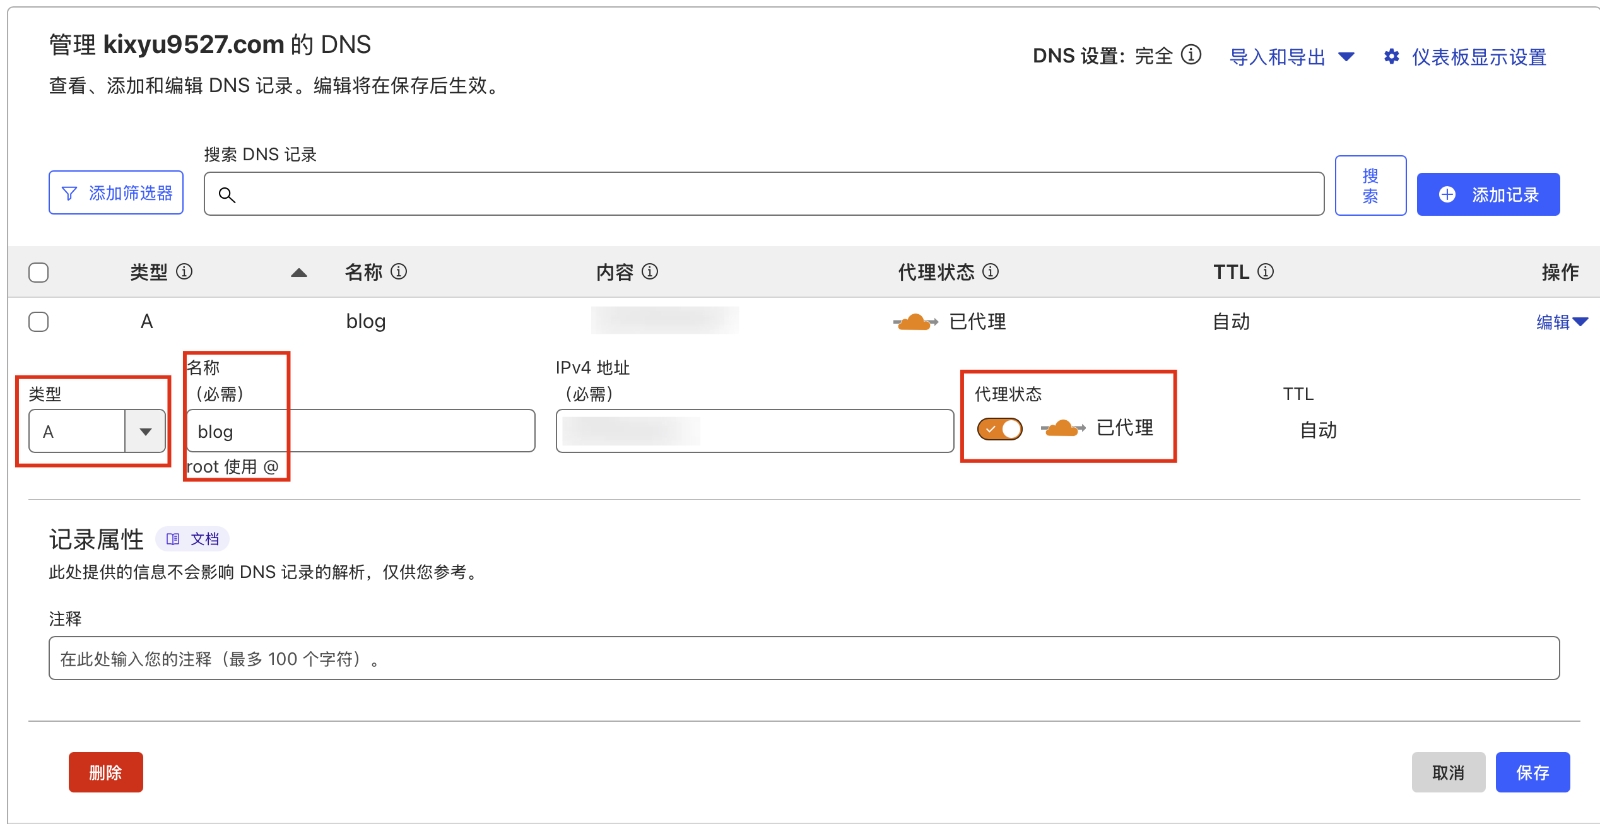Click the gear icon for 仪表板显示设置

(x=1391, y=57)
